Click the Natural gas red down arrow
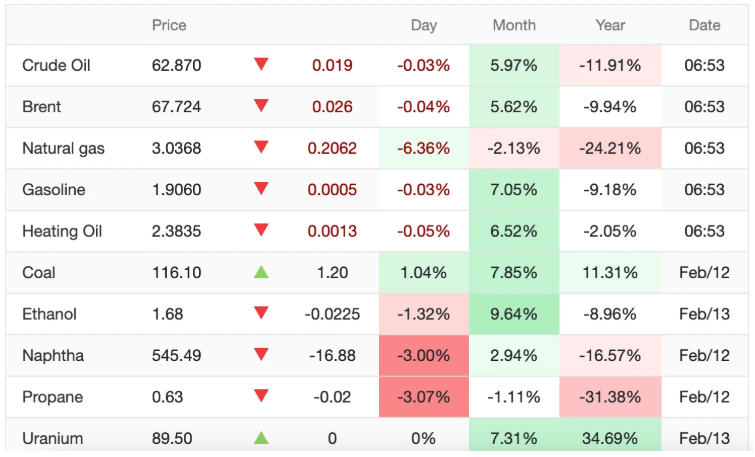This screenshot has height=457, width=755. click(x=261, y=148)
